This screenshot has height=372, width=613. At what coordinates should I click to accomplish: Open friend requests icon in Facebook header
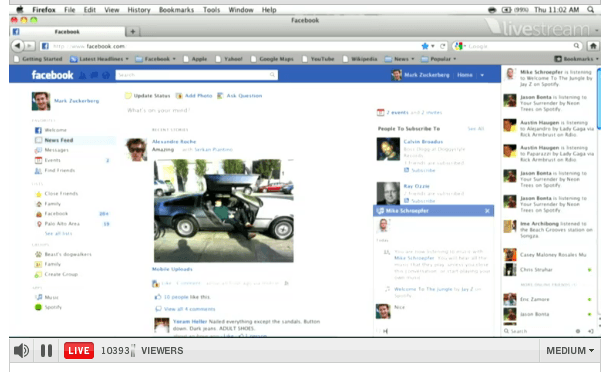(x=82, y=75)
